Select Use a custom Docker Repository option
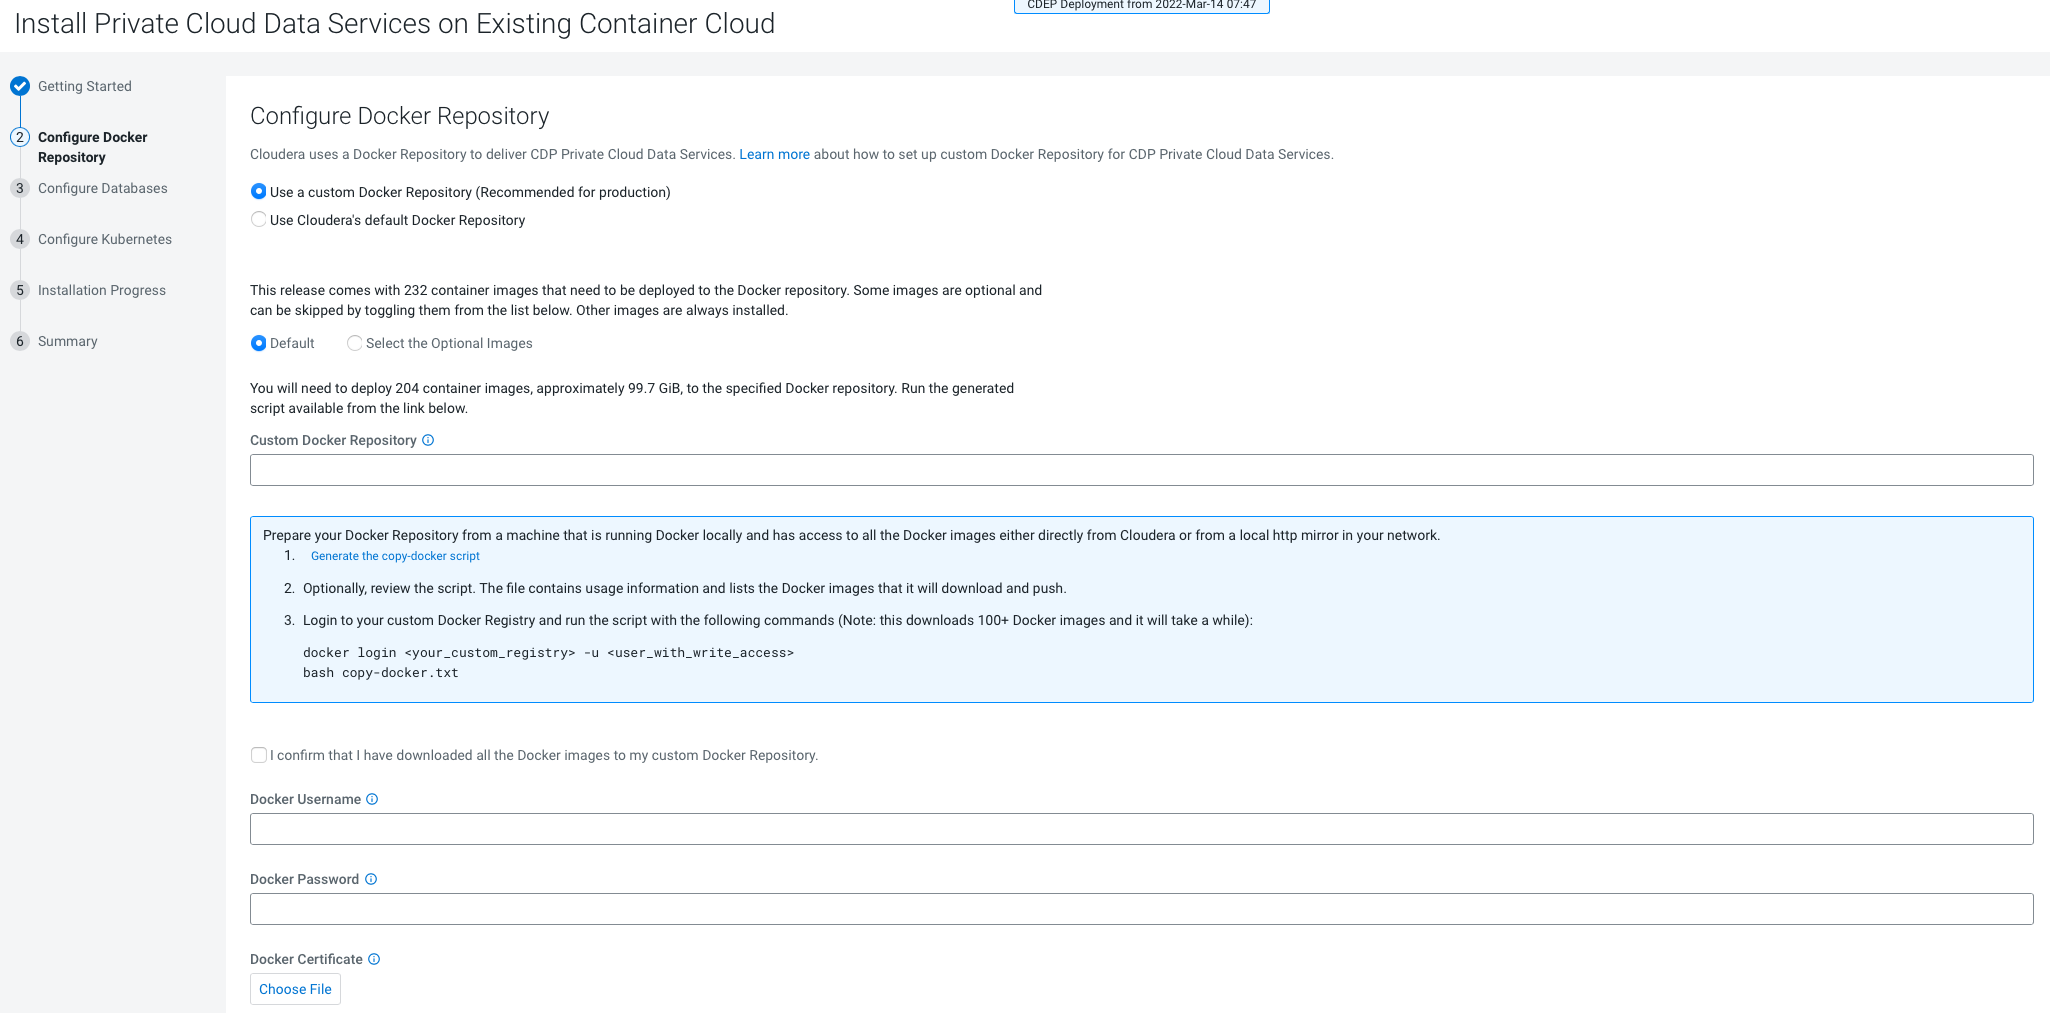Image resolution: width=2050 pixels, height=1013 pixels. pos(259,192)
